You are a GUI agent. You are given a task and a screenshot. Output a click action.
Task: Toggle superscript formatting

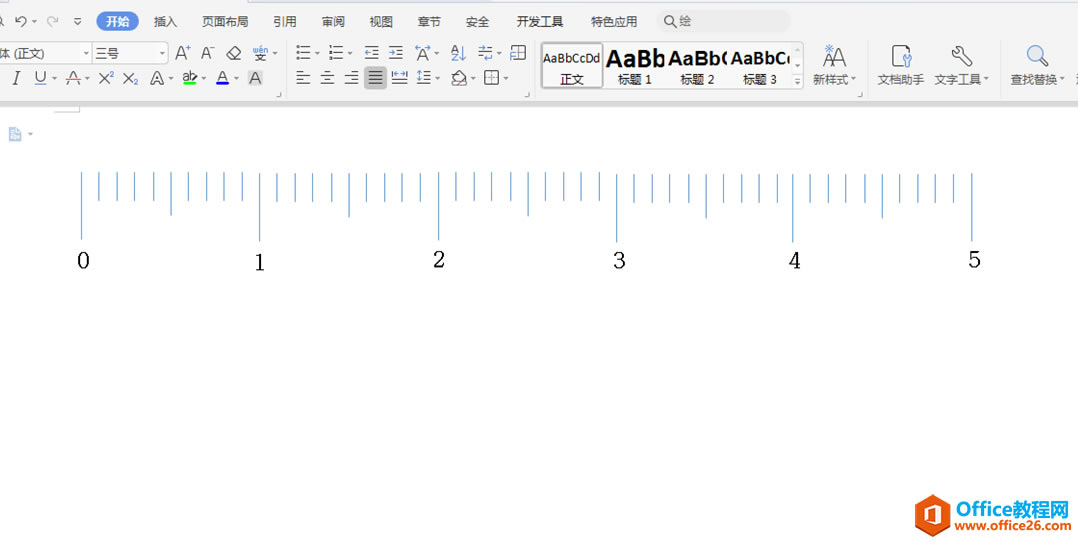click(106, 78)
